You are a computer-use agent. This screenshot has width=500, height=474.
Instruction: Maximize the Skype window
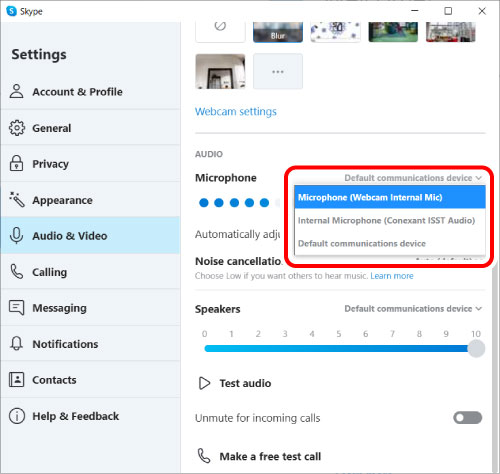click(x=448, y=11)
